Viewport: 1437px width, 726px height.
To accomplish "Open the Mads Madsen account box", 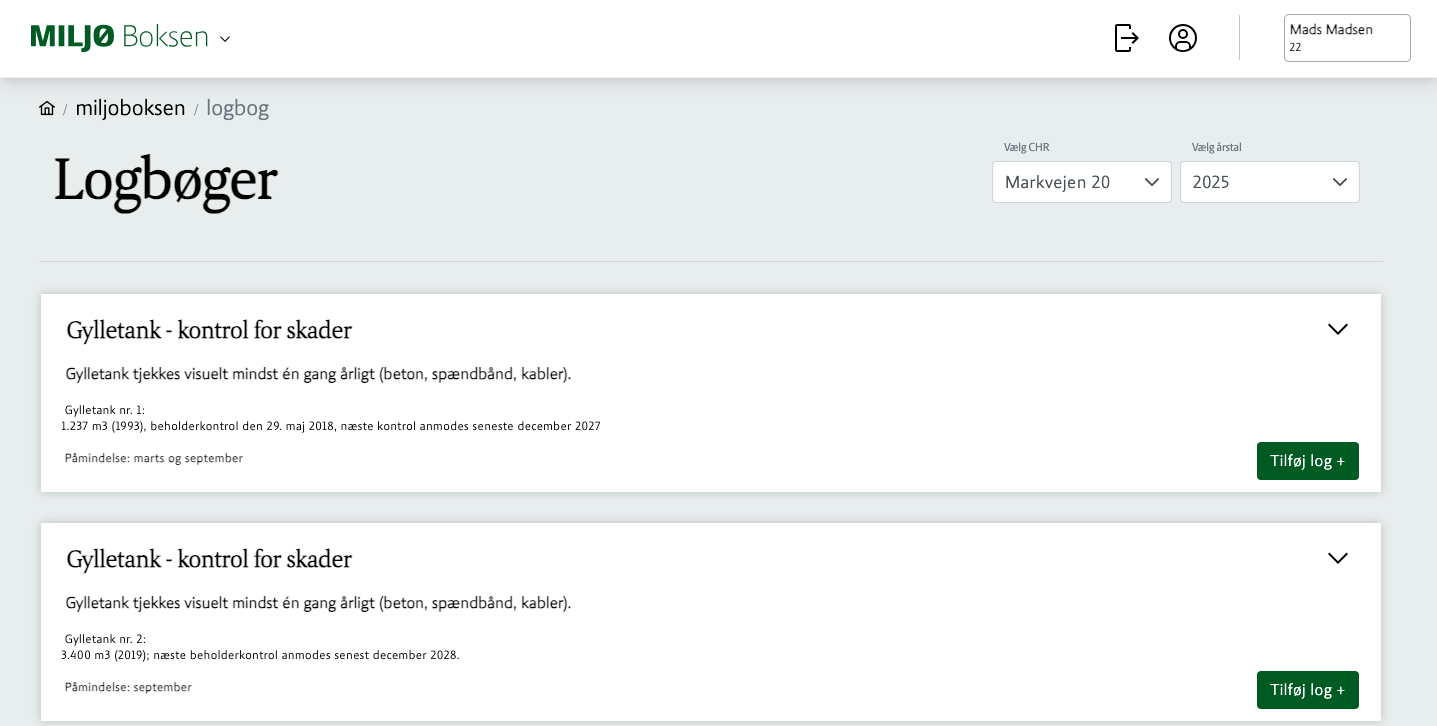I will coord(1346,38).
